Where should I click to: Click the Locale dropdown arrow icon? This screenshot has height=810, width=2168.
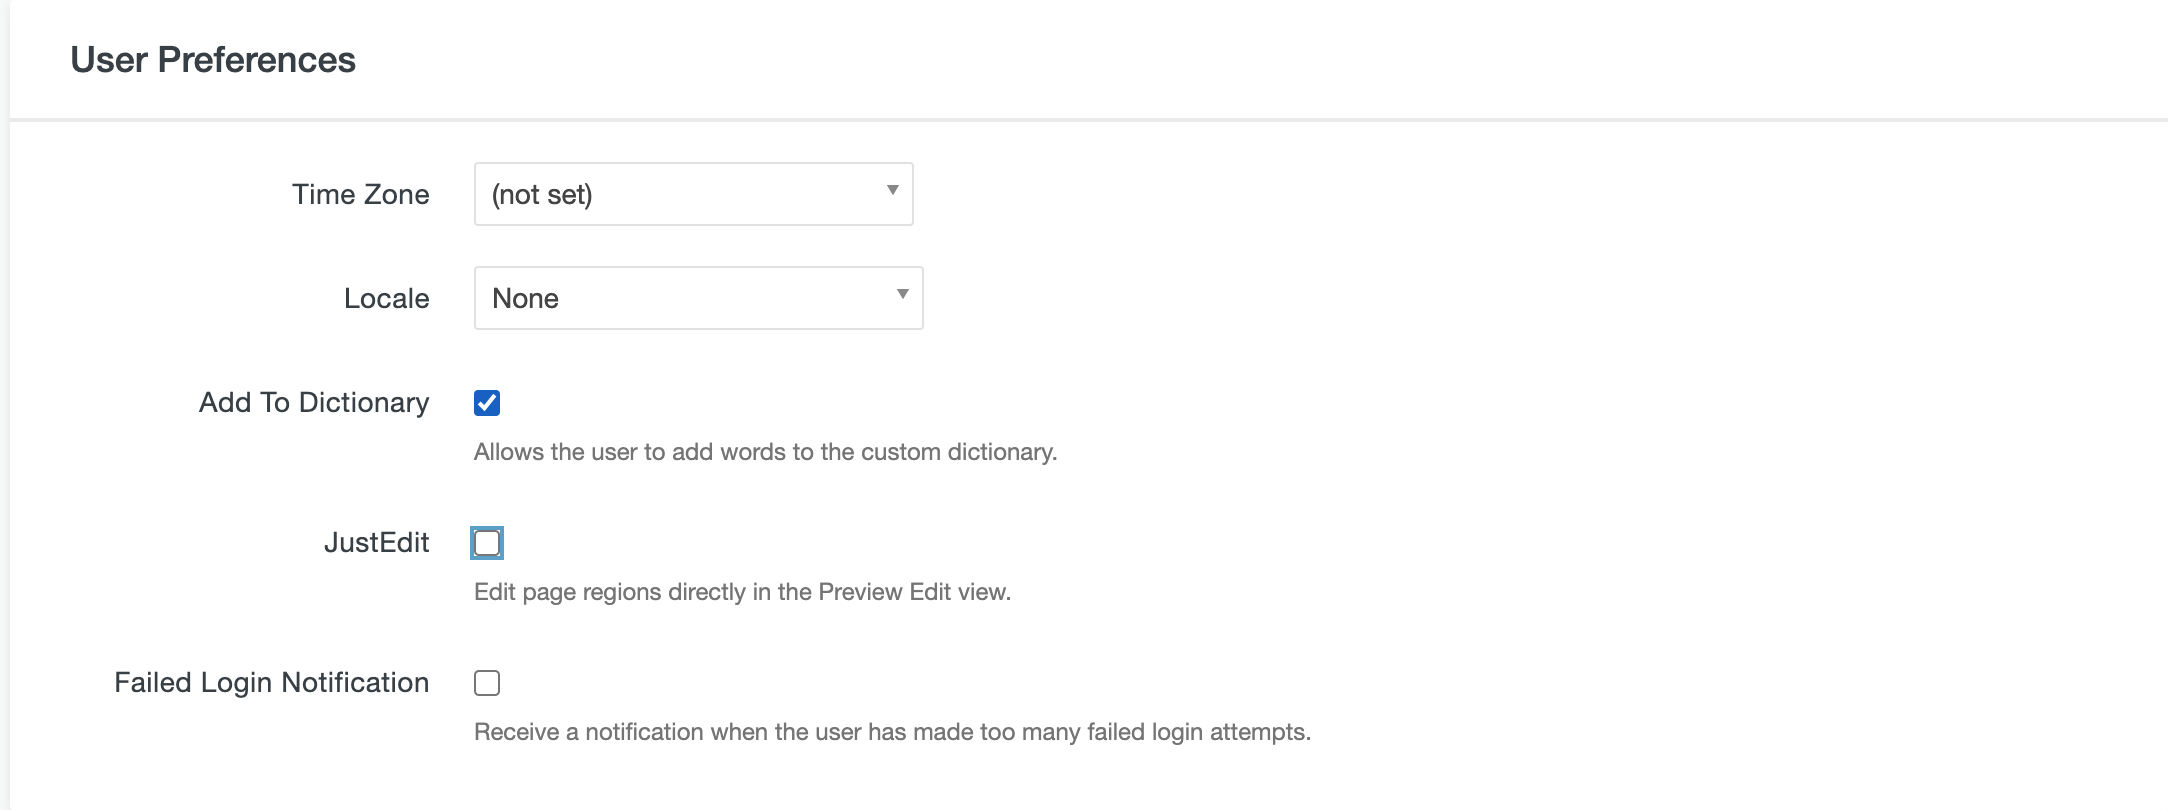coord(902,294)
